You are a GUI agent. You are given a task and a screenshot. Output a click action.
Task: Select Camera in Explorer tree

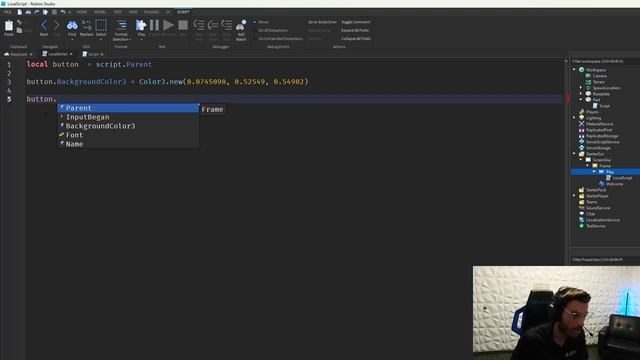tap(599, 76)
